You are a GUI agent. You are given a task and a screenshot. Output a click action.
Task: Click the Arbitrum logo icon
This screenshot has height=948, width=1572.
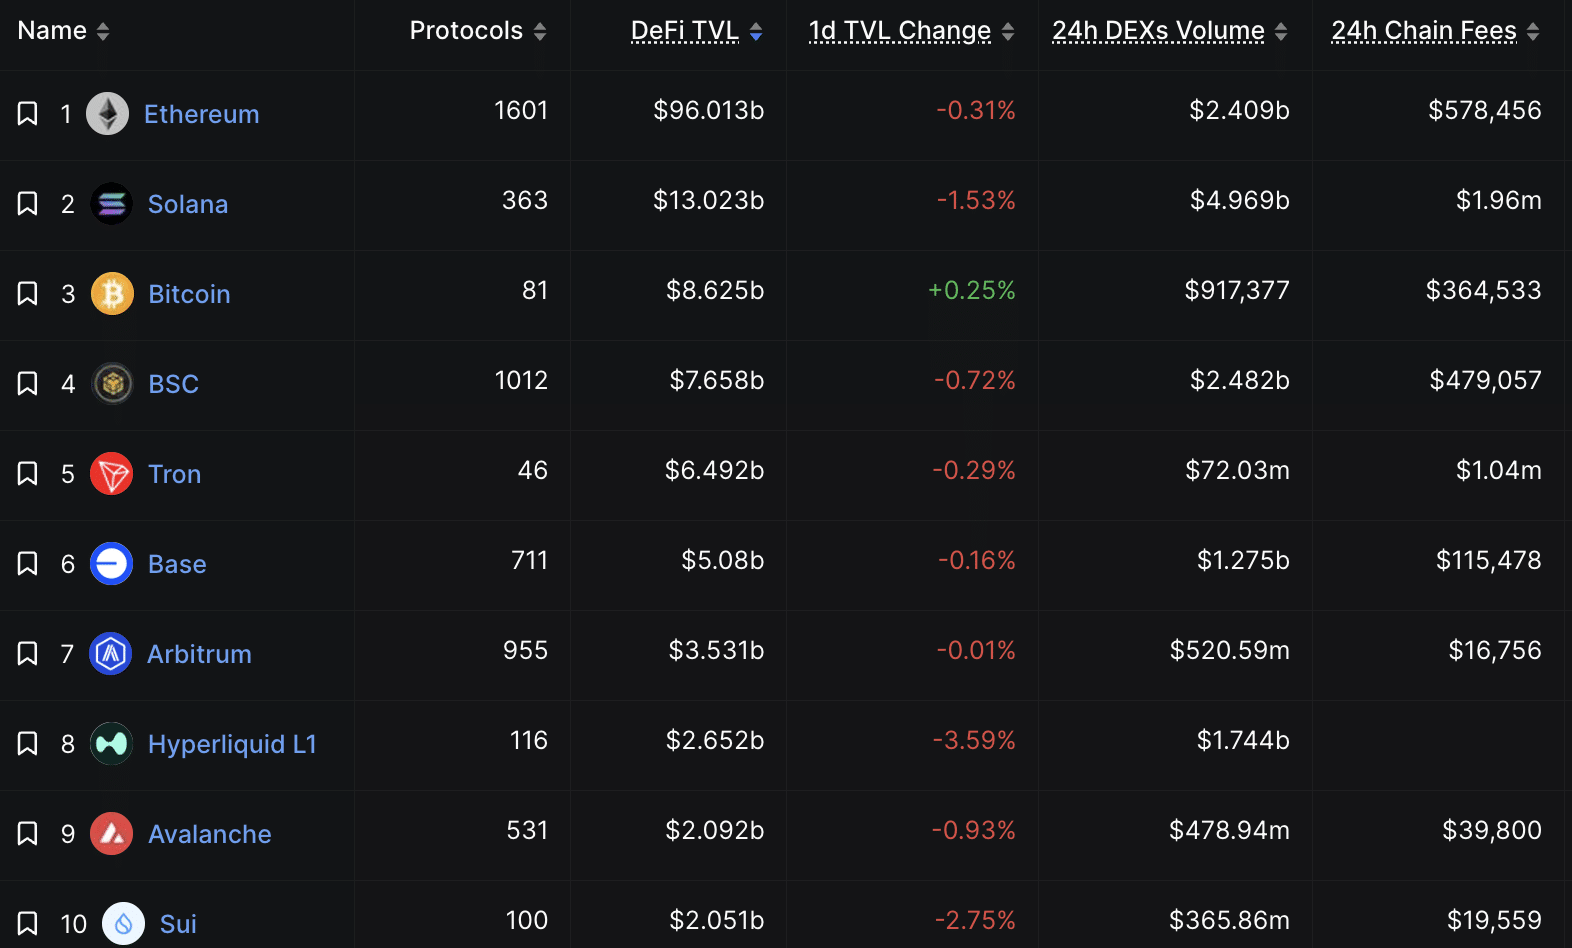[111, 654]
